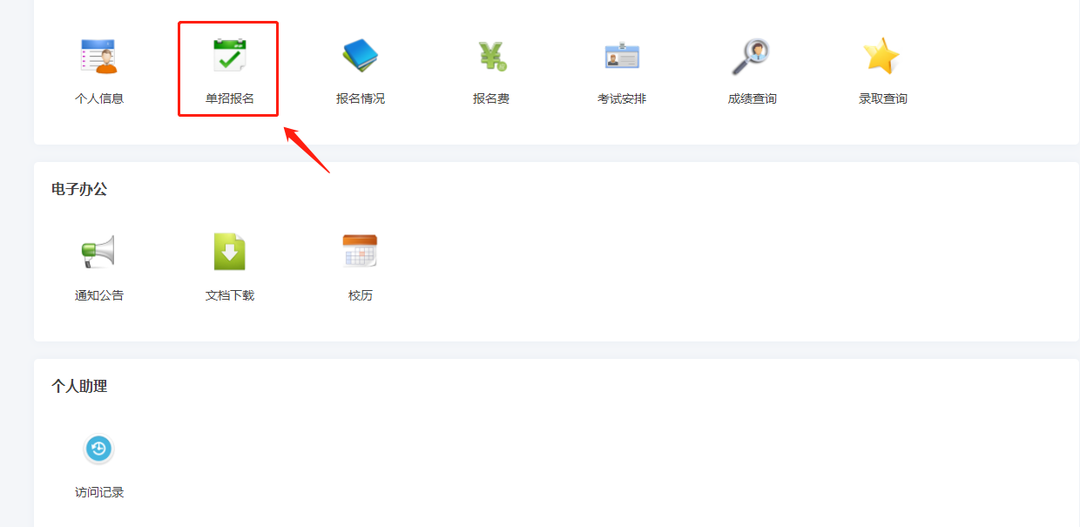Open the 文档下载 text link
Screen dimensions: 1080x527
(230, 296)
